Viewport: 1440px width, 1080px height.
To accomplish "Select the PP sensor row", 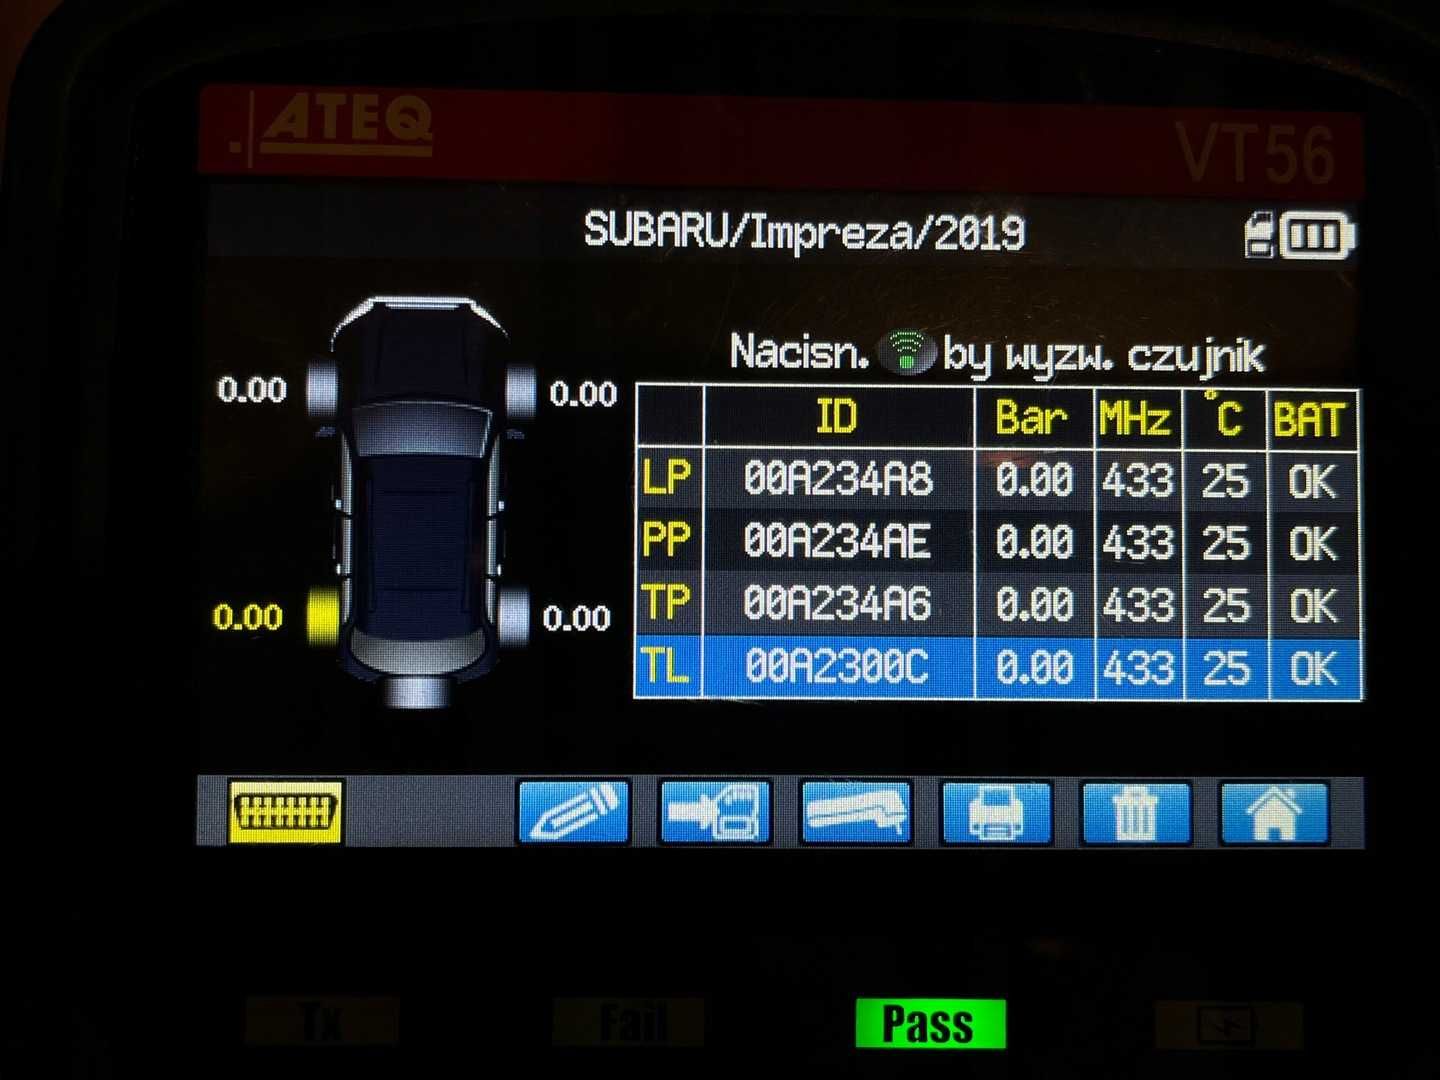I will tap(998, 542).
